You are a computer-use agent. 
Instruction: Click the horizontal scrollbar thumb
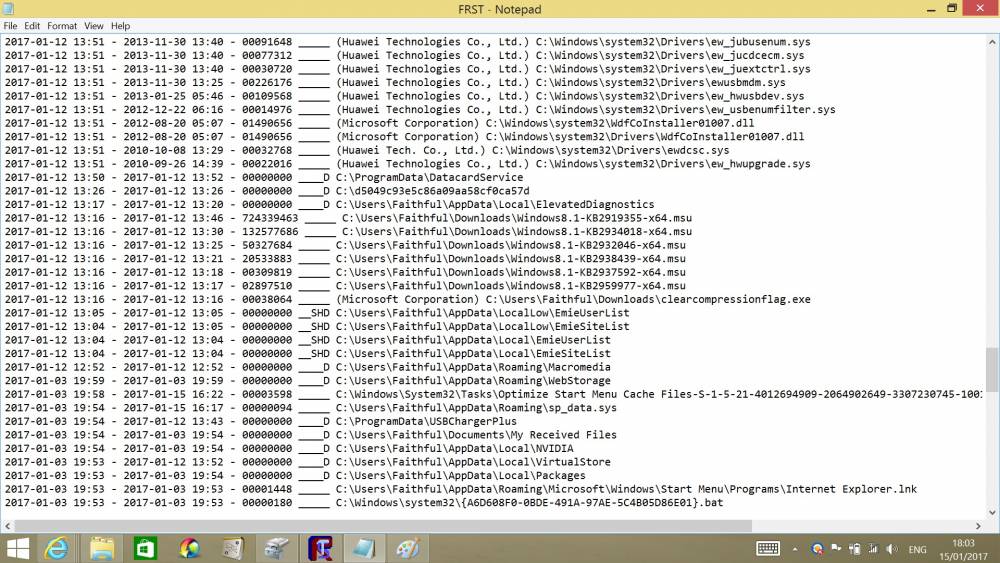coord(383,526)
